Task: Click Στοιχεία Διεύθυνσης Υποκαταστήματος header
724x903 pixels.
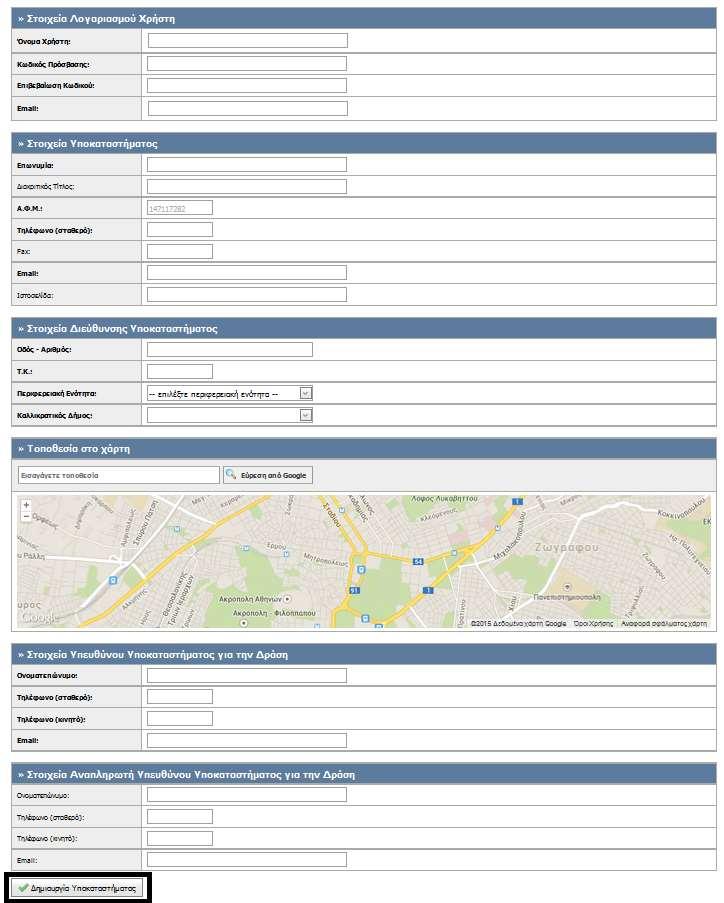Action: coord(363,329)
